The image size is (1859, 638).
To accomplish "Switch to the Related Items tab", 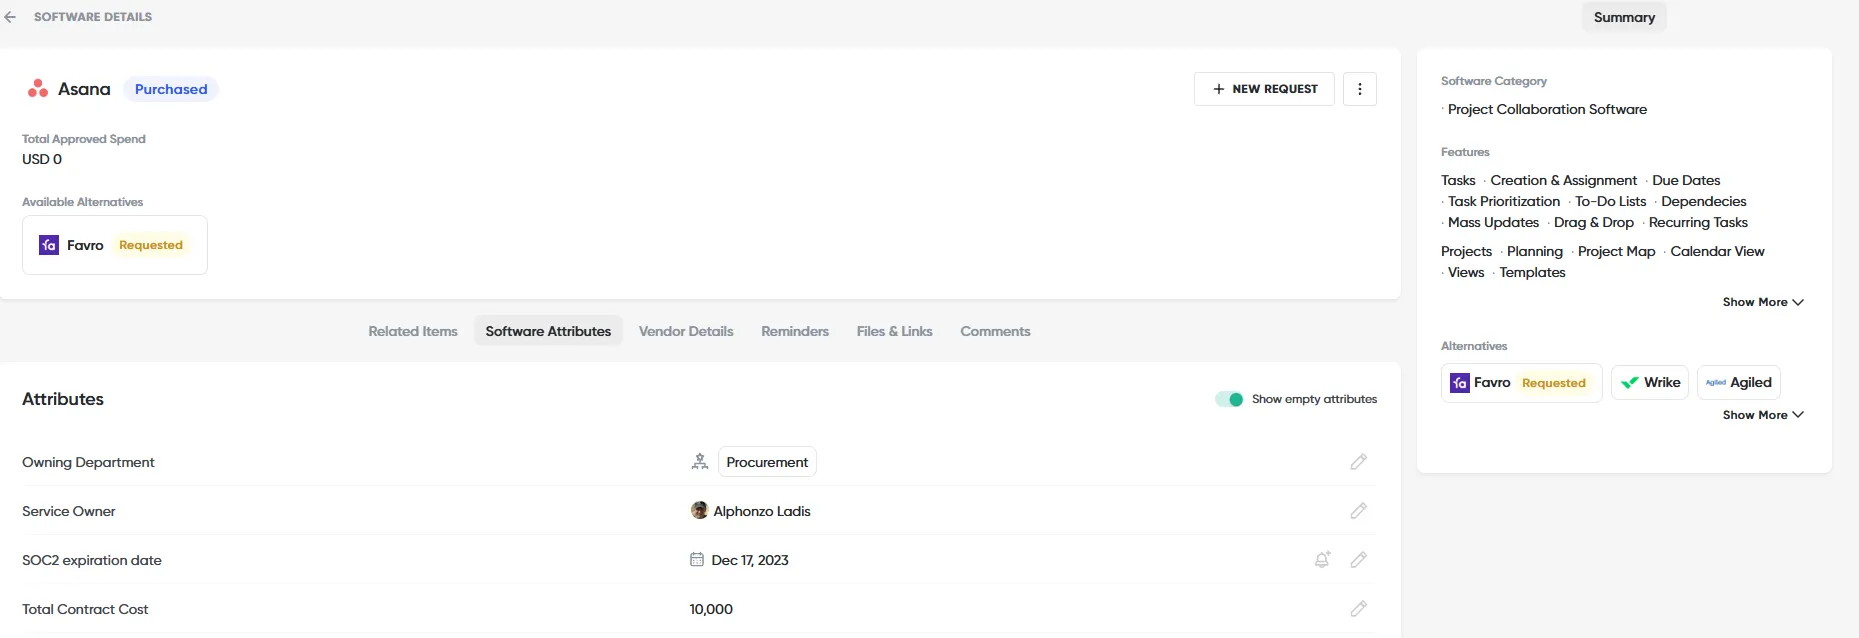I will pyautogui.click(x=413, y=331).
